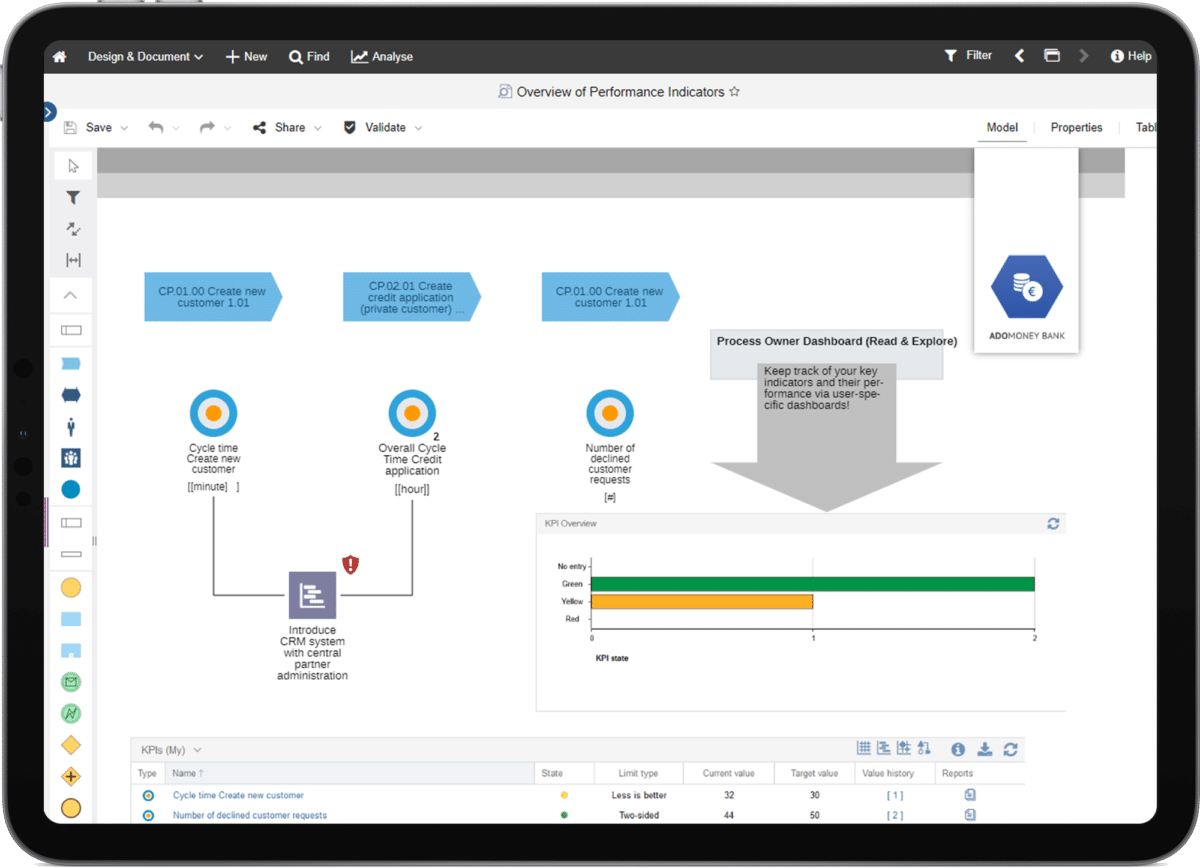
Task: Follow the Number of declined customer requests link
Action: pyautogui.click(x=249, y=814)
